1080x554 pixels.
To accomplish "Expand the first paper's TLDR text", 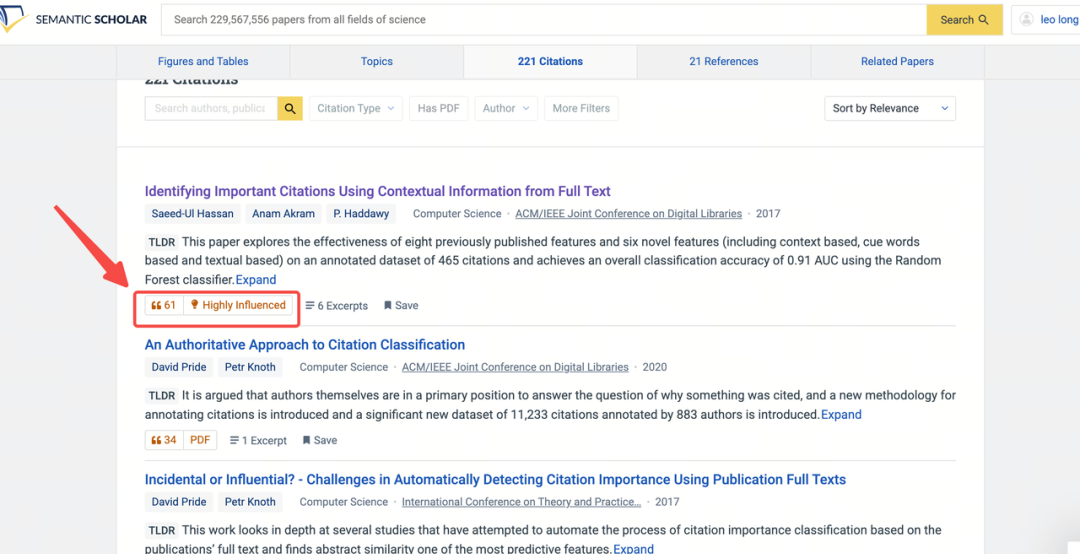I will coord(256,280).
